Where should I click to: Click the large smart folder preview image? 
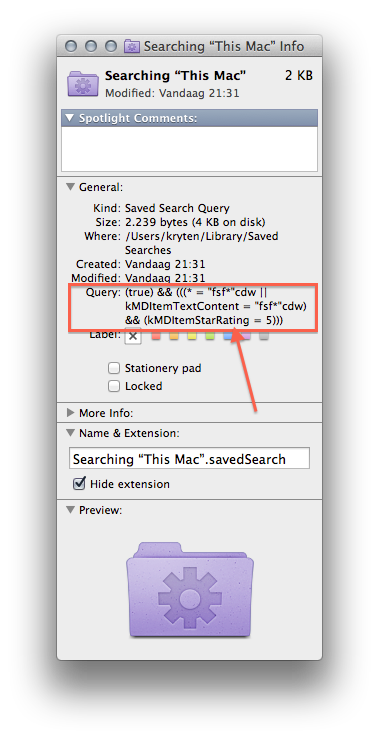pos(190,591)
